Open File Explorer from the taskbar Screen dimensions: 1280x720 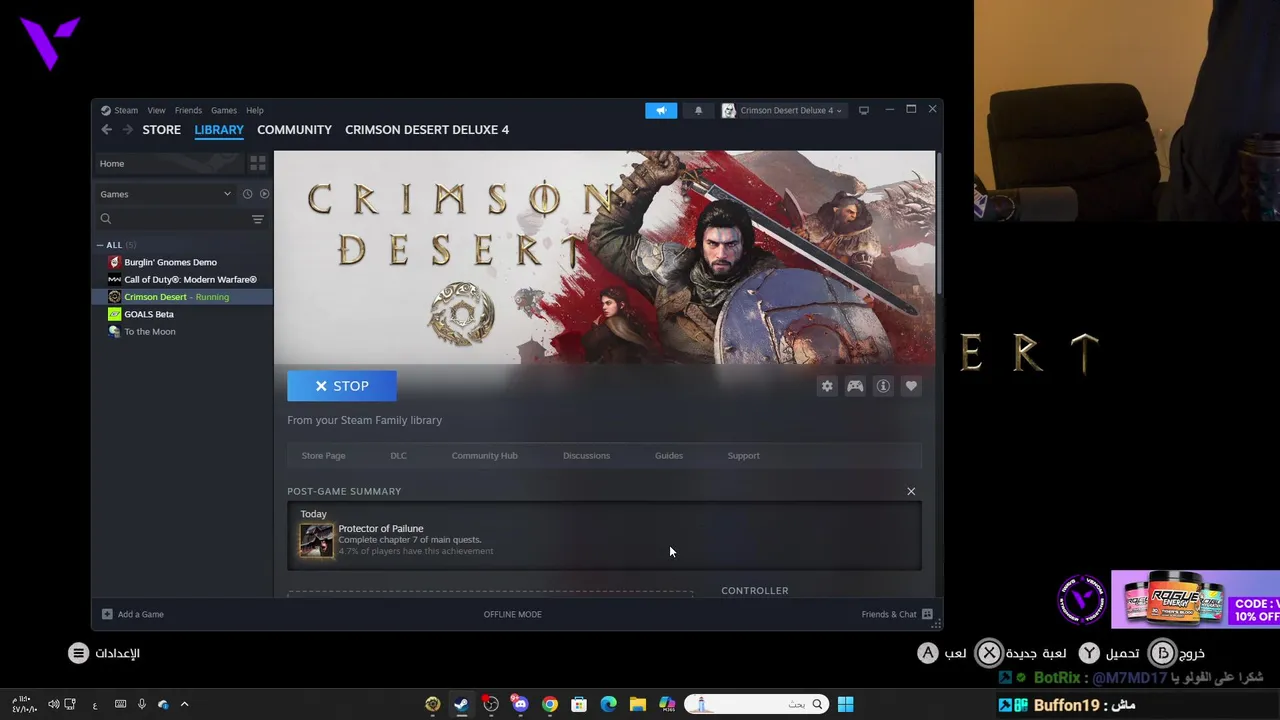638,704
